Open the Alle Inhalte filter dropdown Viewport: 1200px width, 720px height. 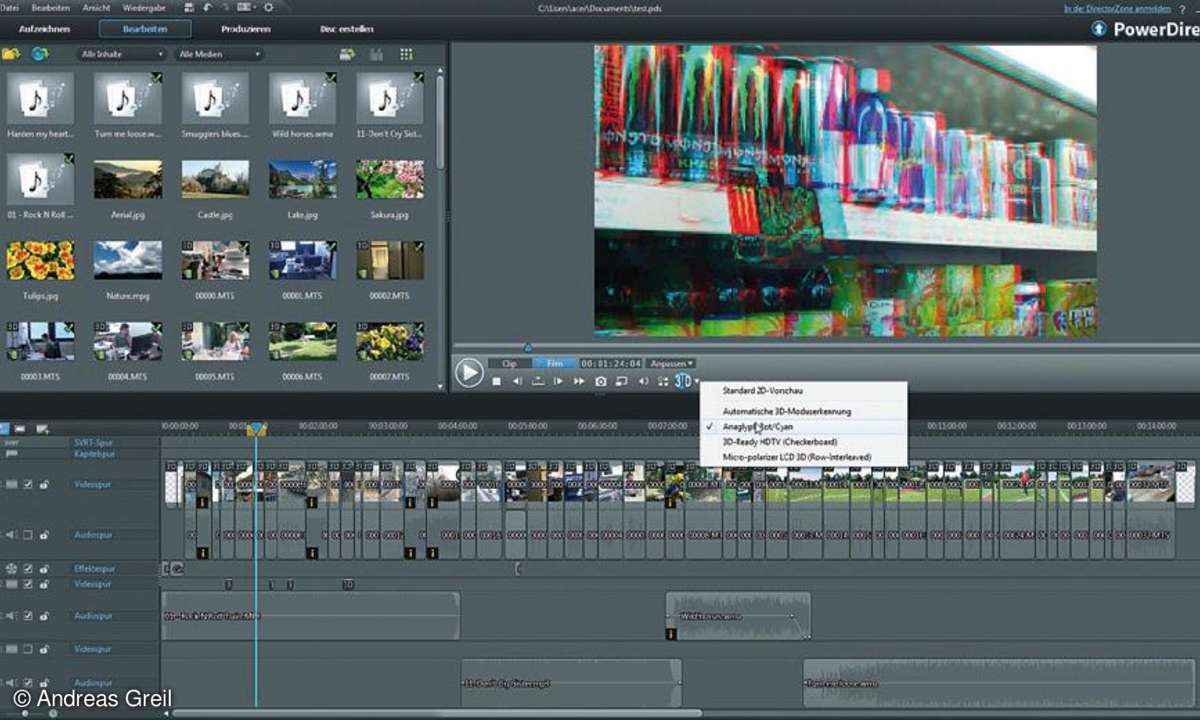click(x=122, y=54)
